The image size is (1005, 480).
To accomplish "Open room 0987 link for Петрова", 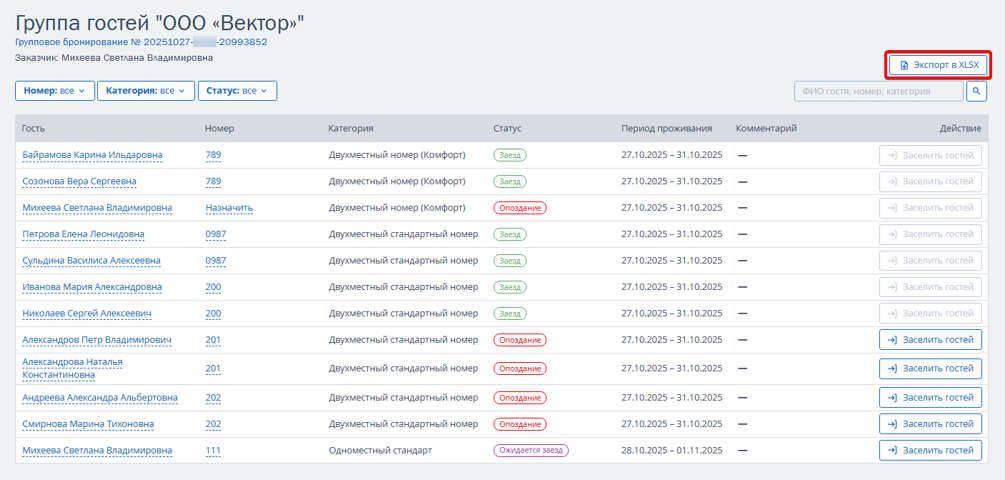I will click(x=216, y=234).
